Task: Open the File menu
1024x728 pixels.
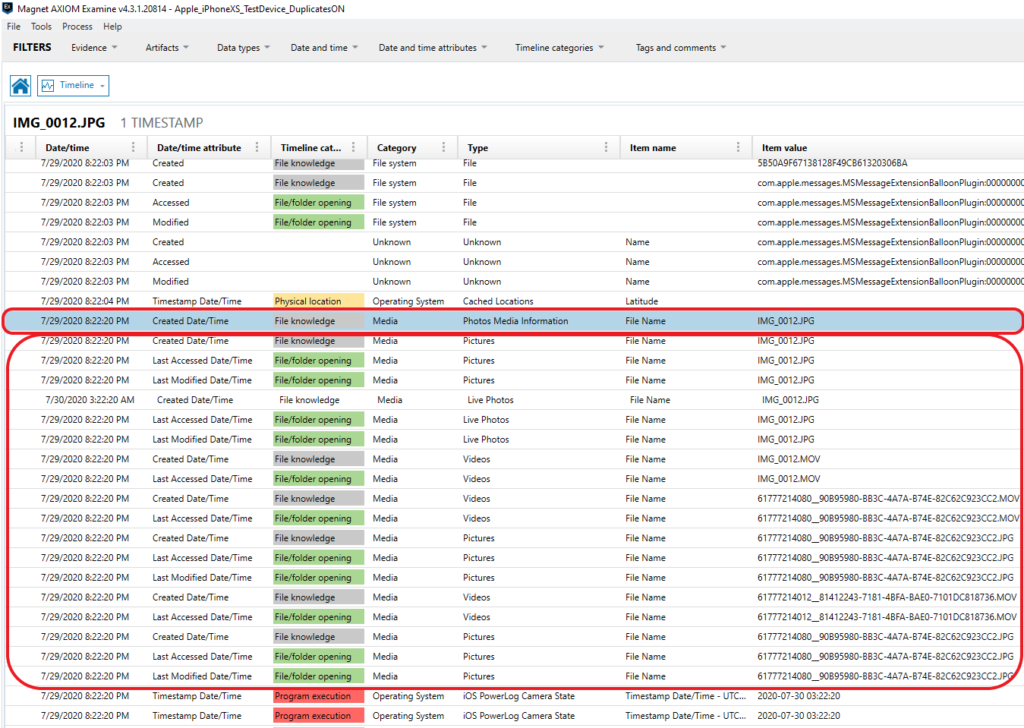Action: coord(14,27)
